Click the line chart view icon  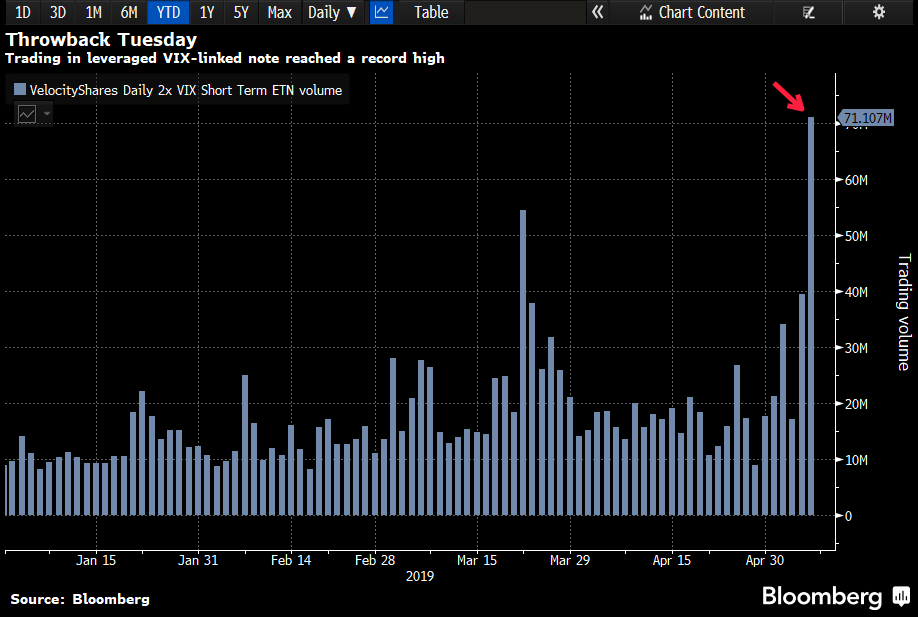coord(381,12)
